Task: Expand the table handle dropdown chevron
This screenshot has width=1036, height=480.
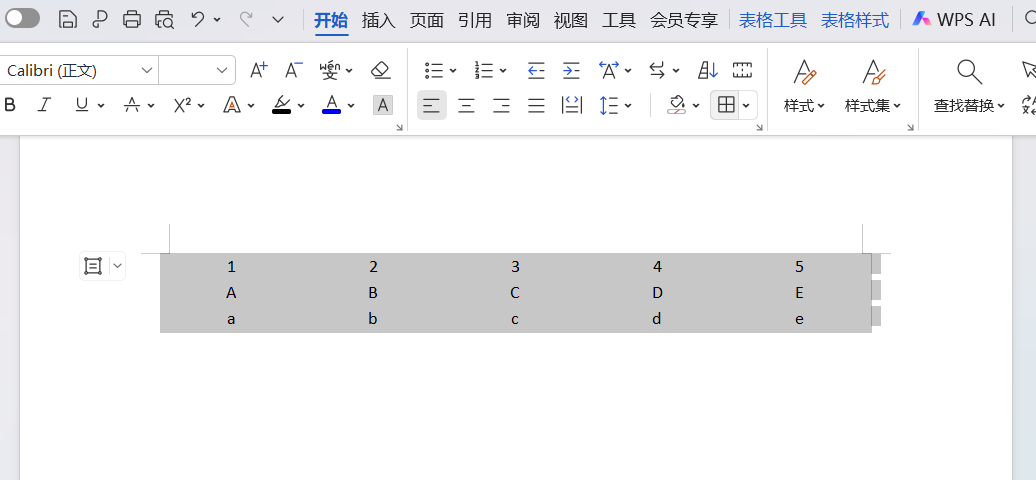Action: click(x=117, y=266)
